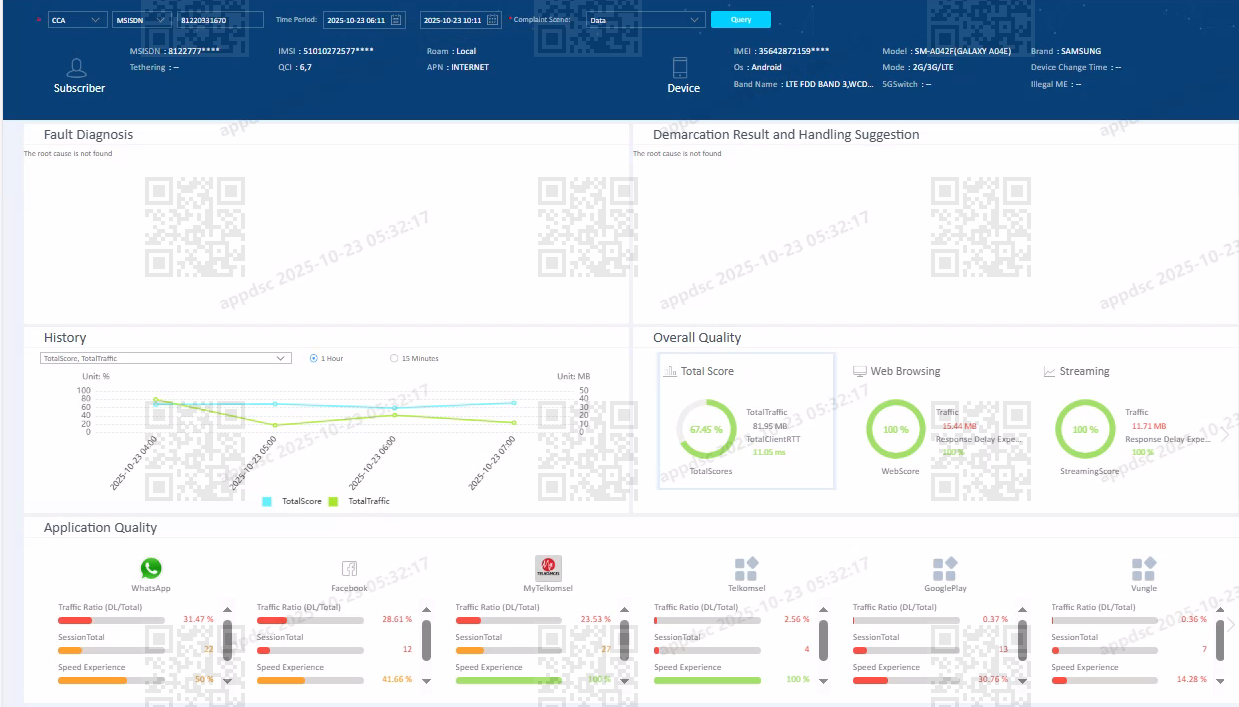Open the CCA dropdown

(77, 19)
